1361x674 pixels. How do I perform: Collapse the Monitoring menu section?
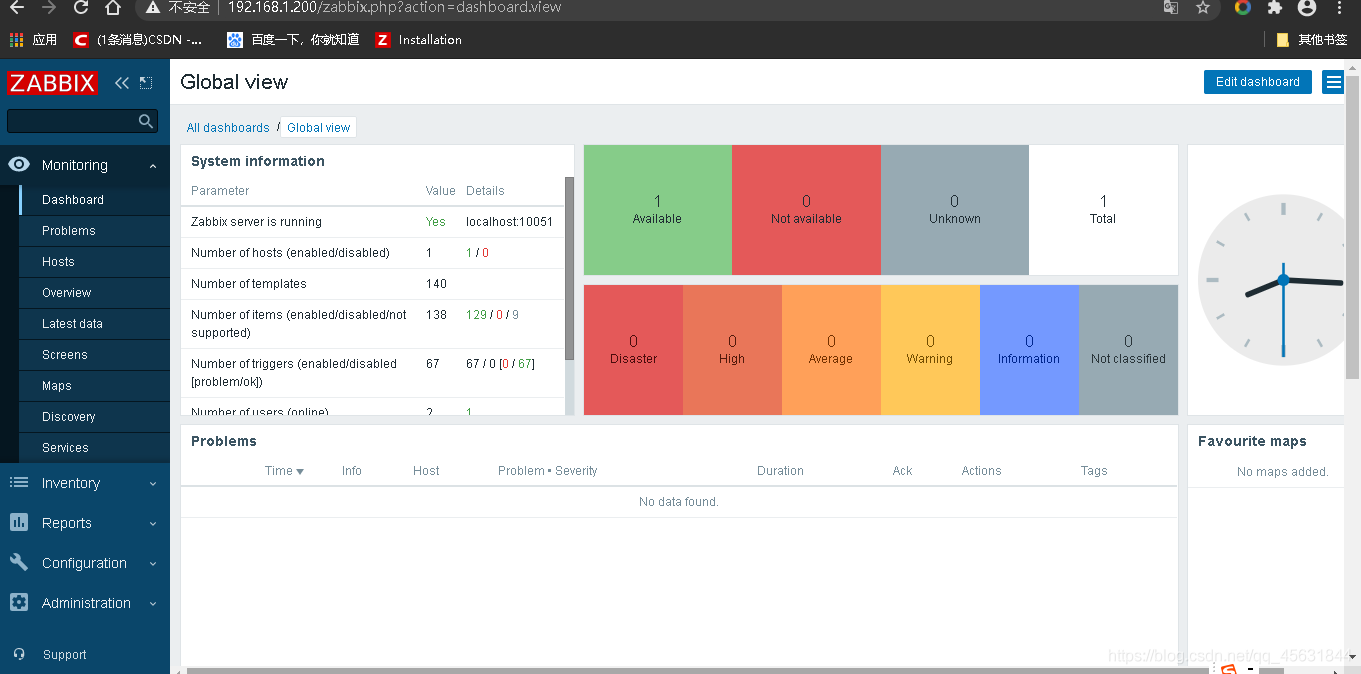pos(153,166)
